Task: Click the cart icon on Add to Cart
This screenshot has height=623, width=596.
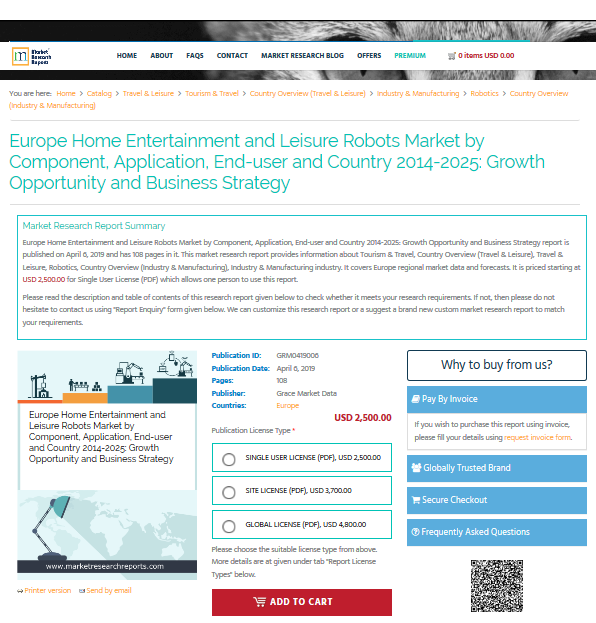Action: pos(259,602)
